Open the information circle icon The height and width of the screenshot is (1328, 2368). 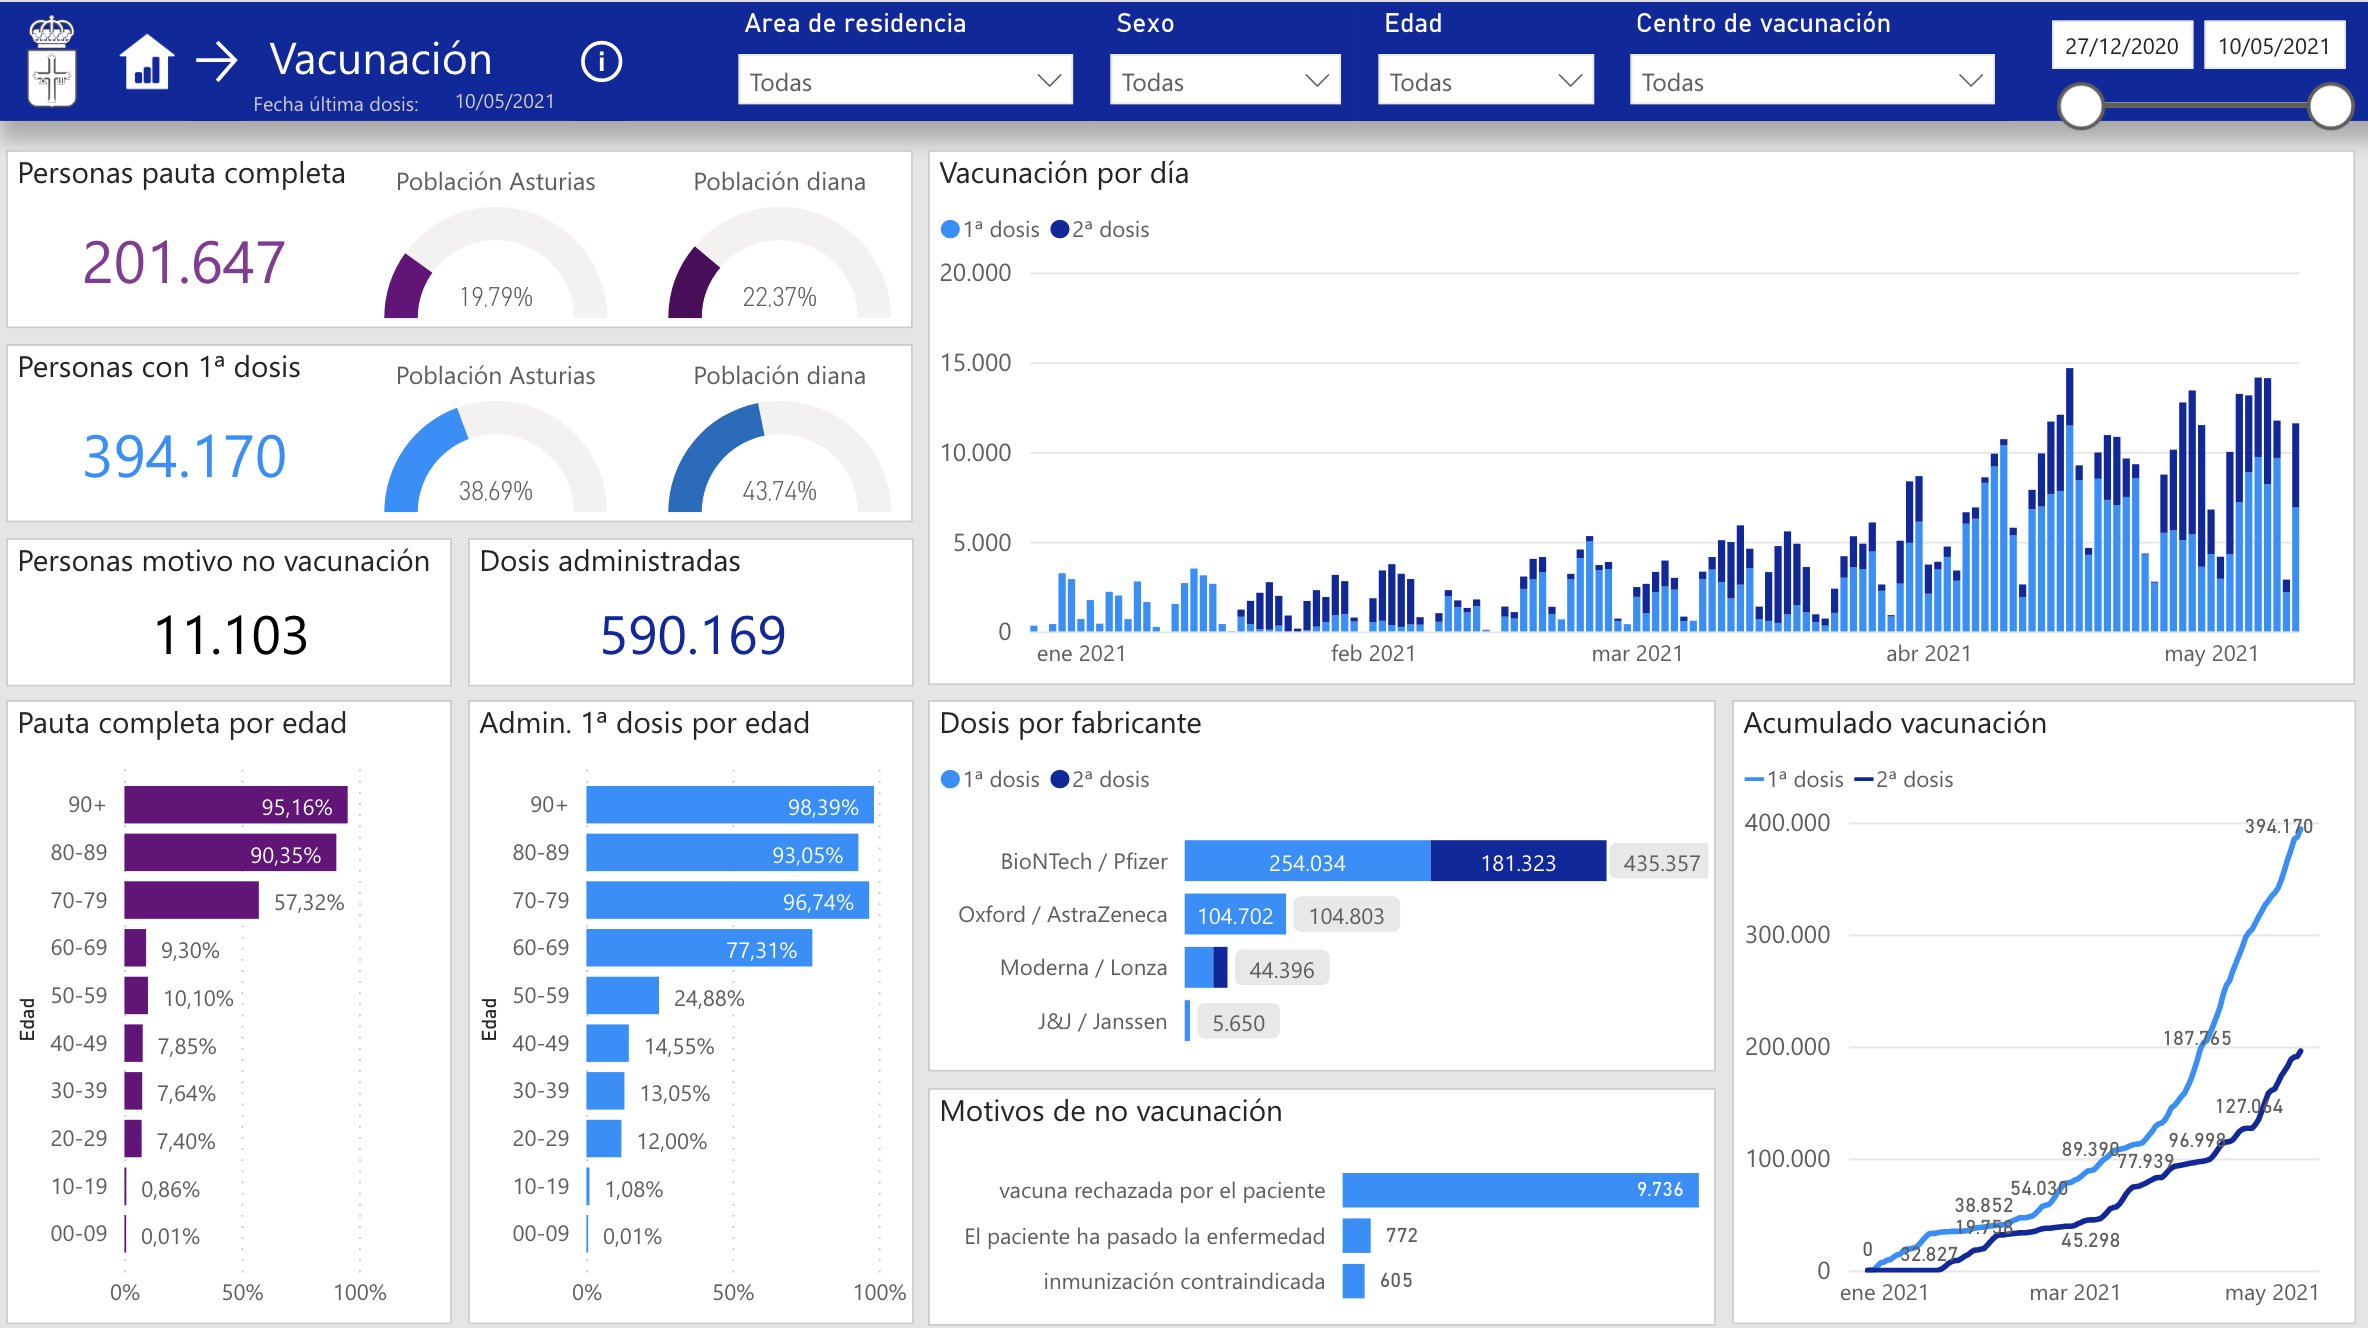tap(601, 62)
